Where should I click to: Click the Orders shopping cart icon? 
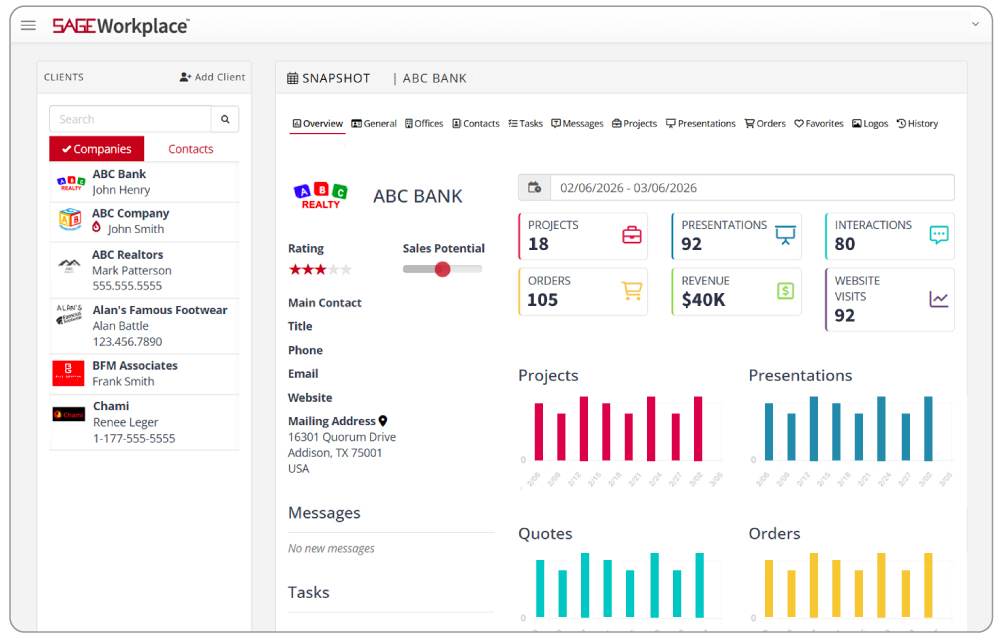click(x=631, y=291)
